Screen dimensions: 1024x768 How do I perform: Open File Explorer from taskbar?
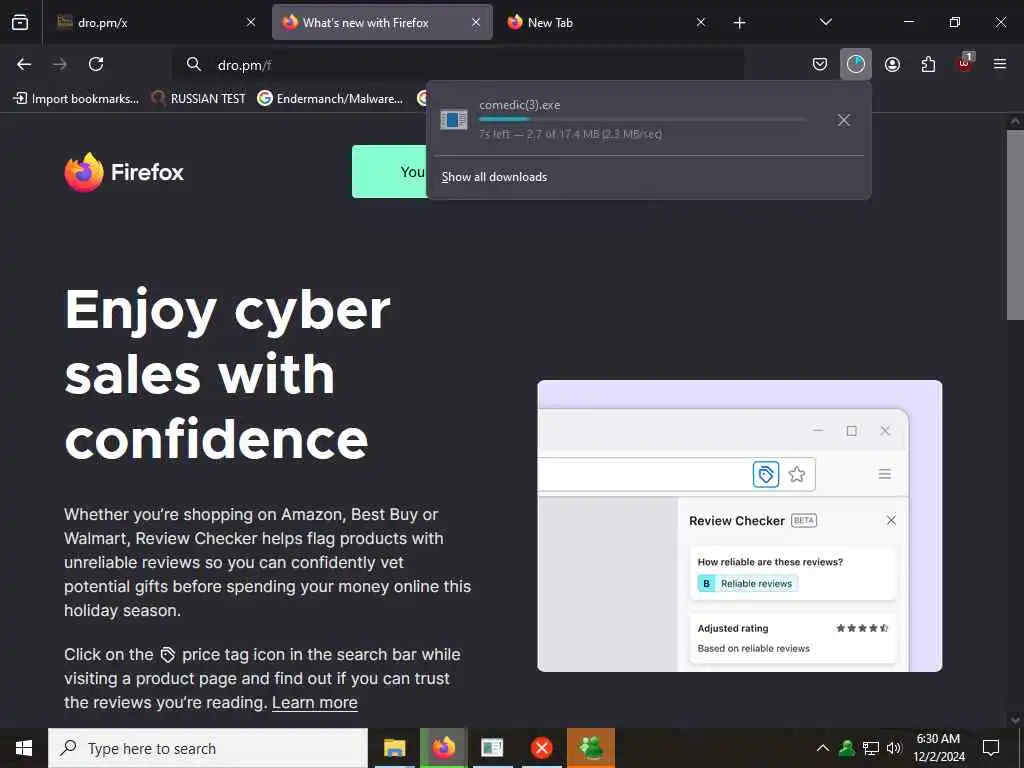[395, 748]
